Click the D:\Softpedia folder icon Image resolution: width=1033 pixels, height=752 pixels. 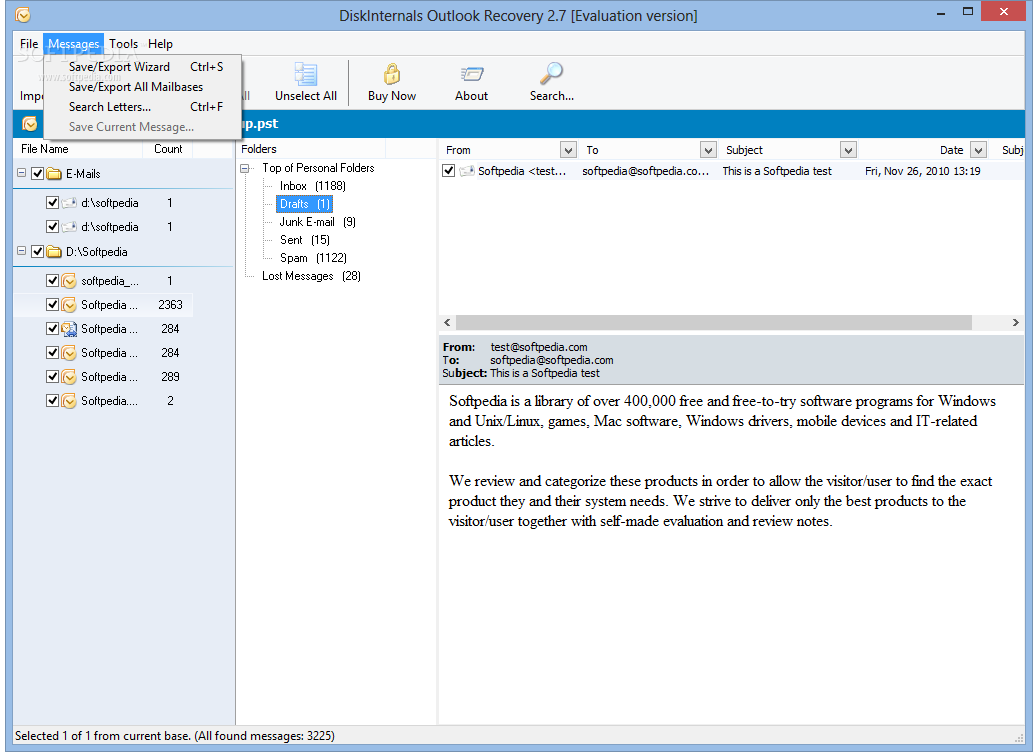tap(54, 252)
